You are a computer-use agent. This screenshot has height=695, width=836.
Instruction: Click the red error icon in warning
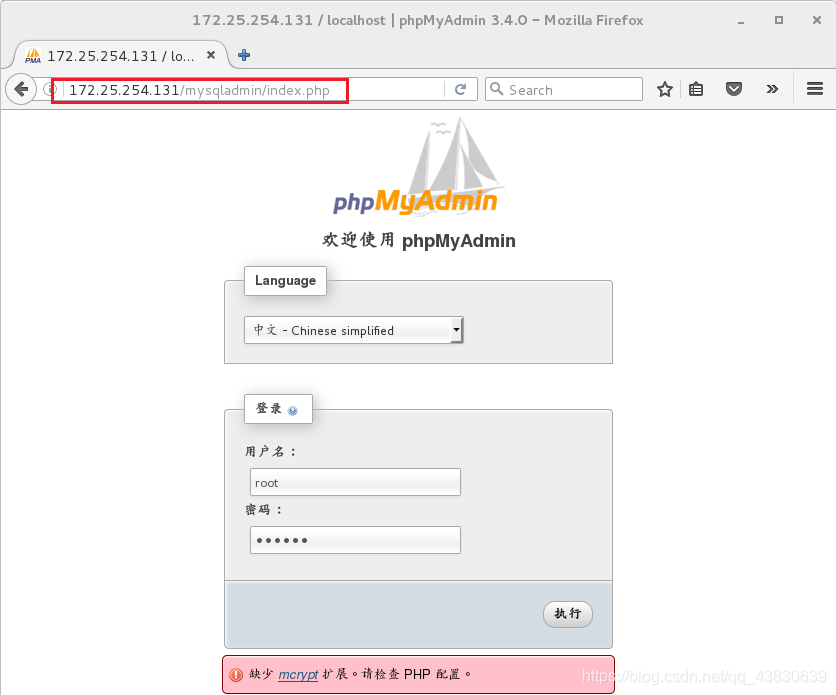point(236,675)
